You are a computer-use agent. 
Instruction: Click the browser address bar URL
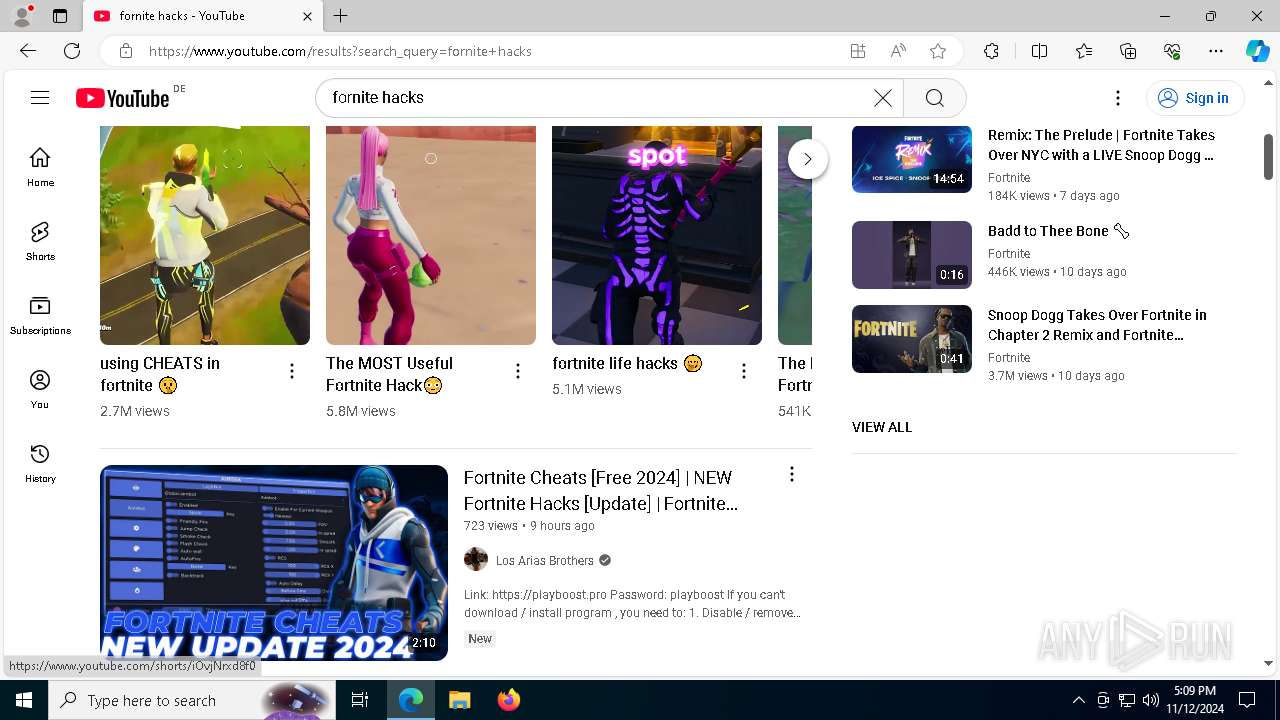coord(340,51)
